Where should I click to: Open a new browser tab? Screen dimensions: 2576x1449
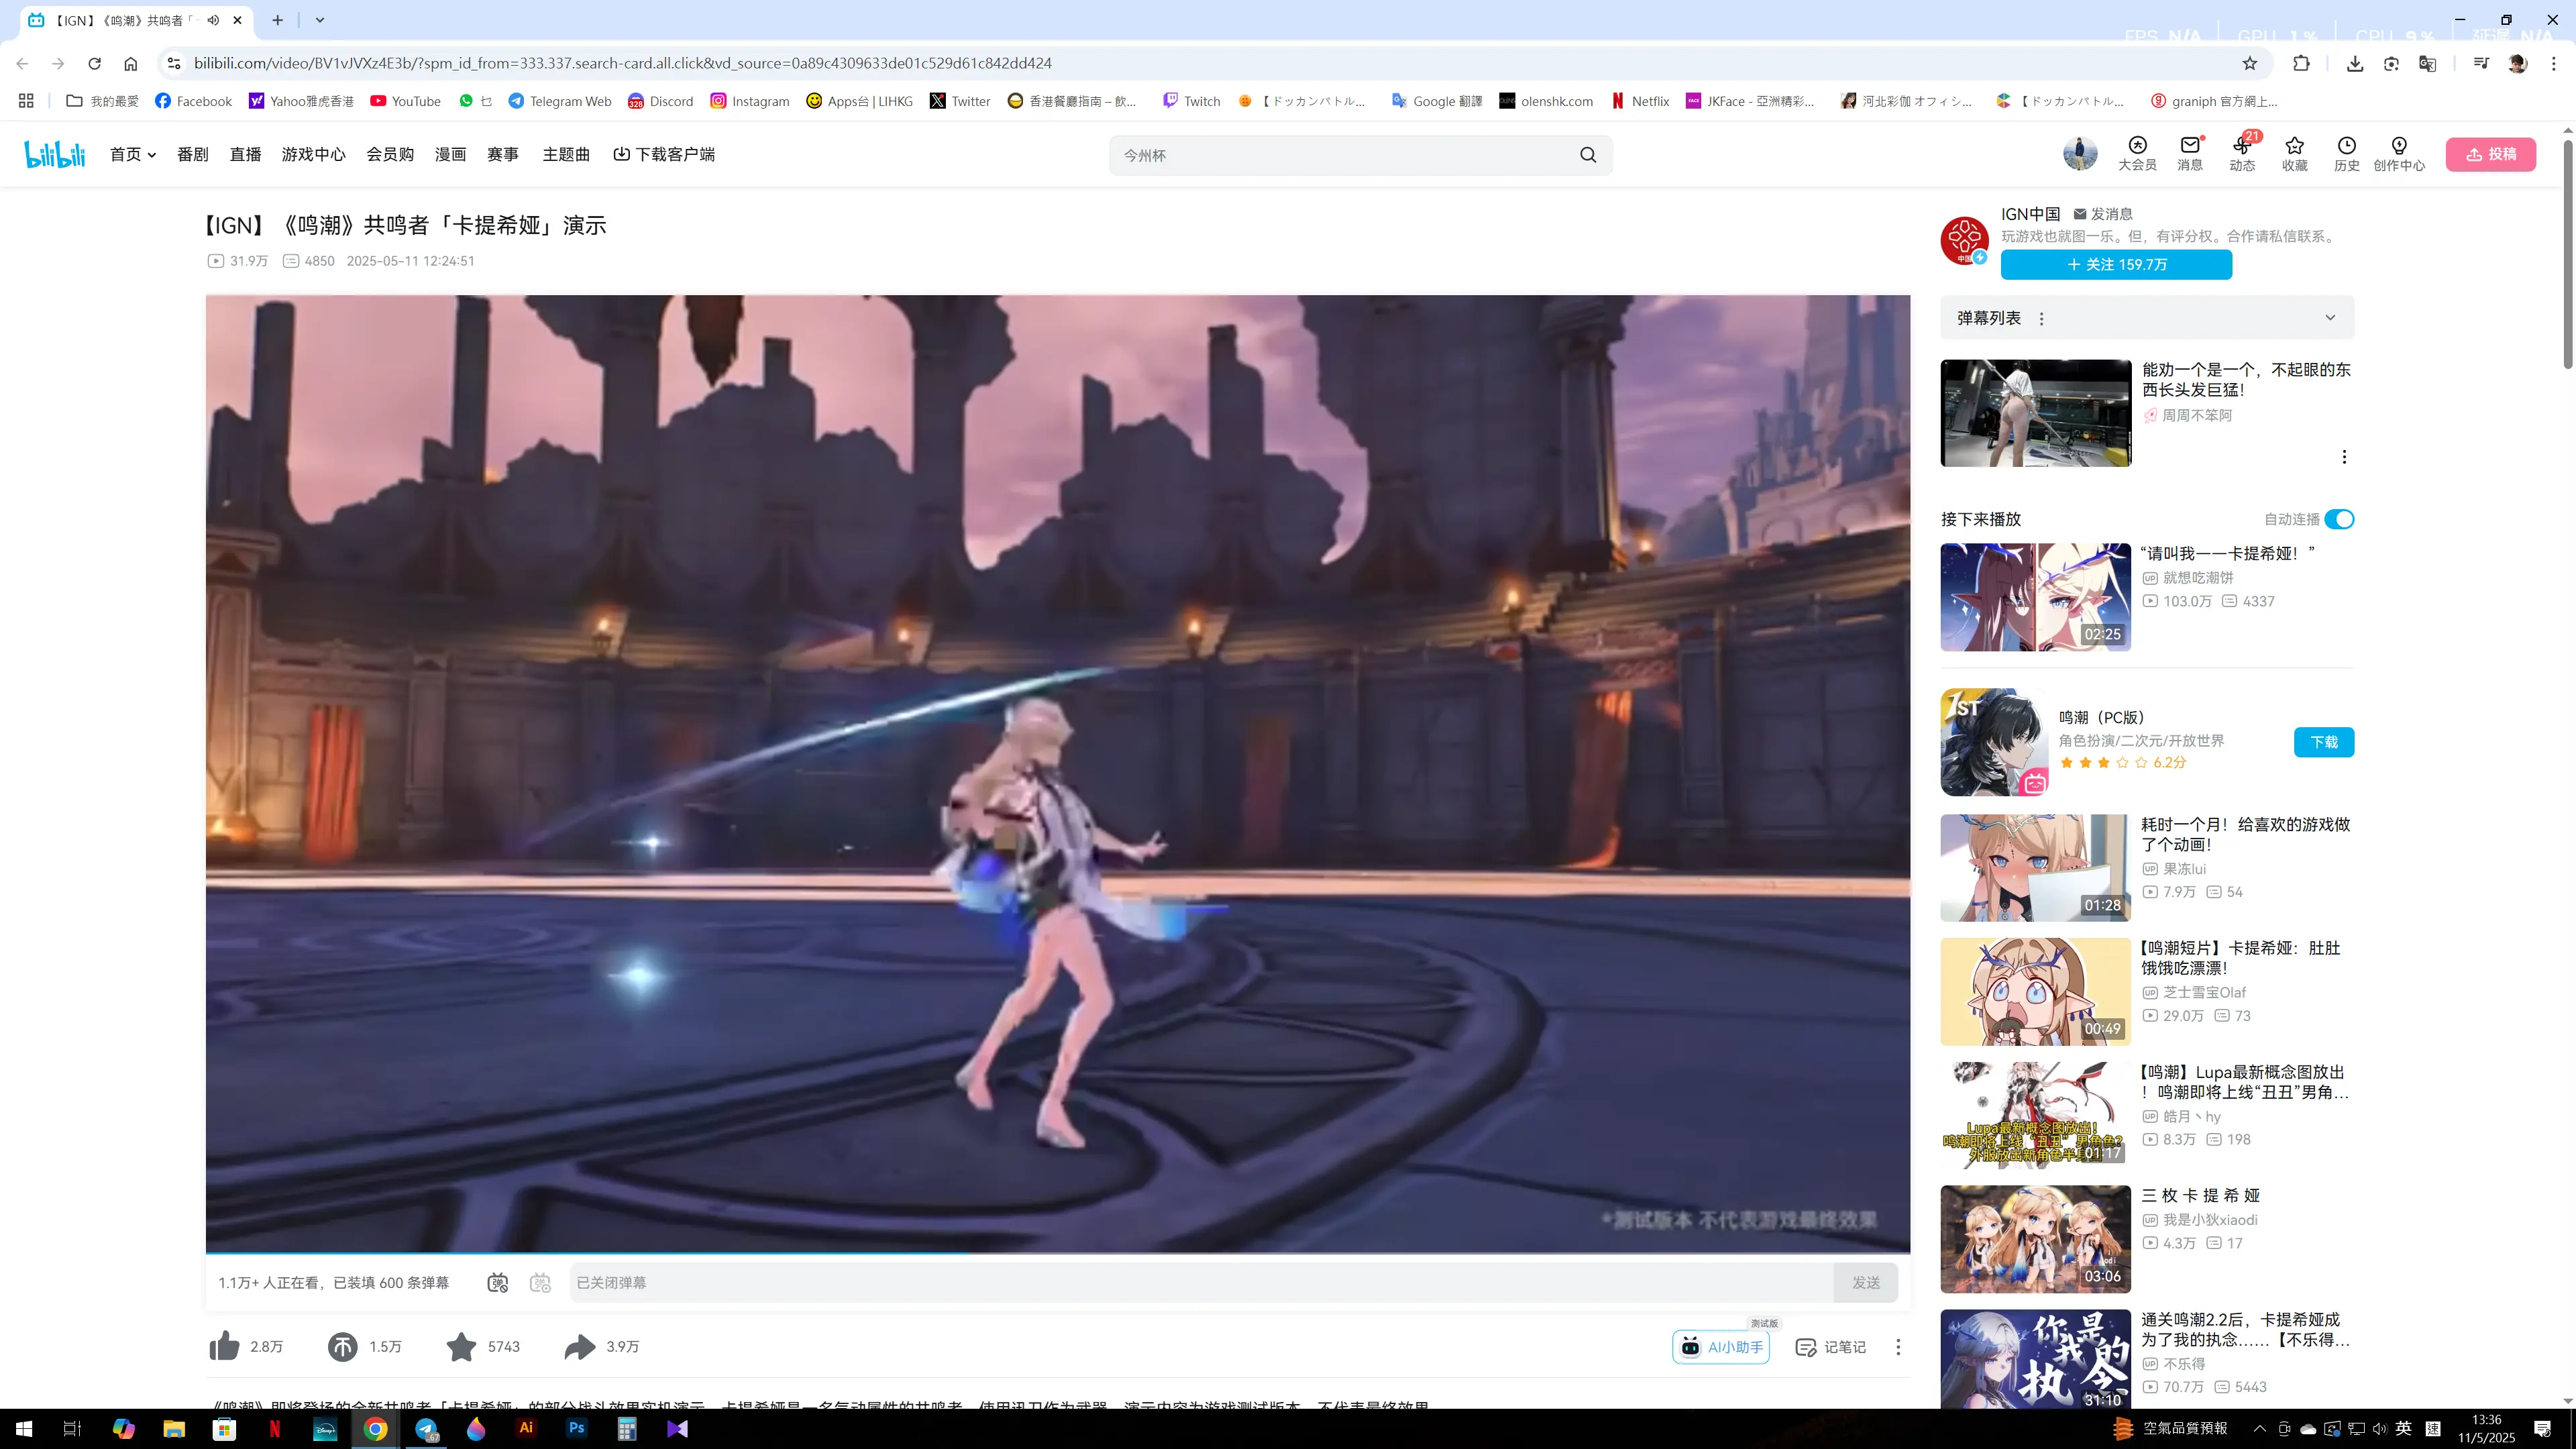click(x=277, y=20)
